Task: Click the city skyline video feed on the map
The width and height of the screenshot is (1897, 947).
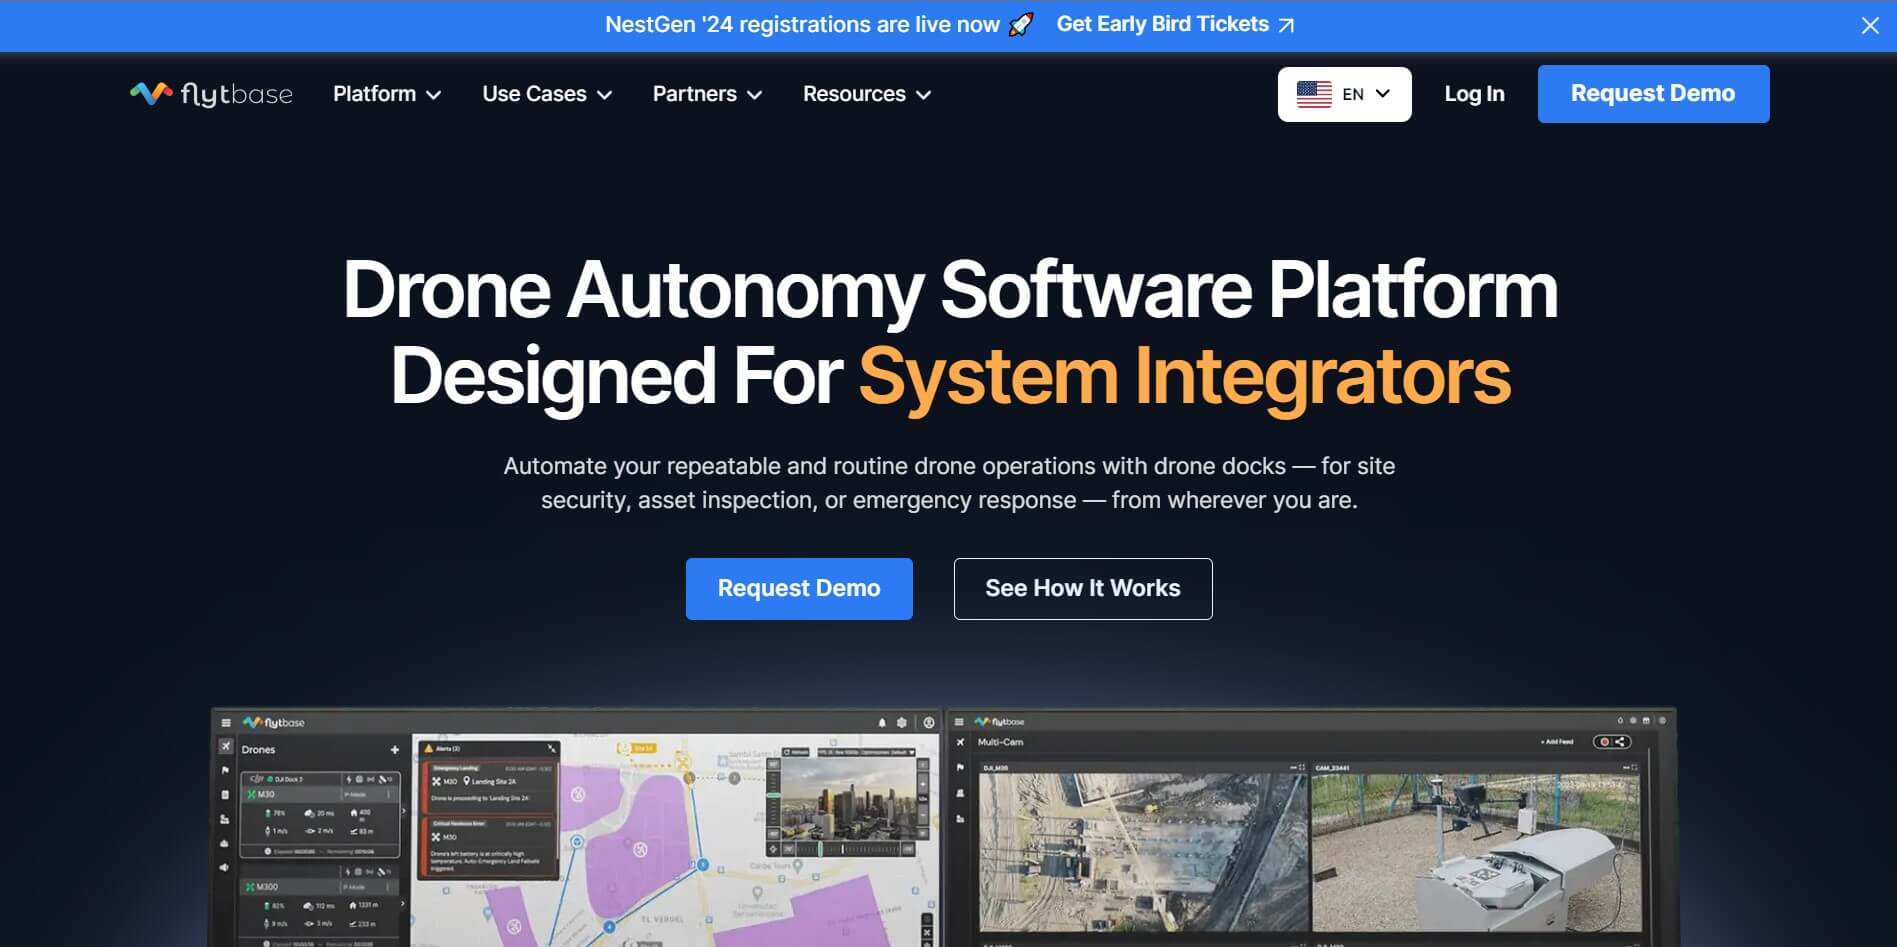Action: tap(846, 800)
